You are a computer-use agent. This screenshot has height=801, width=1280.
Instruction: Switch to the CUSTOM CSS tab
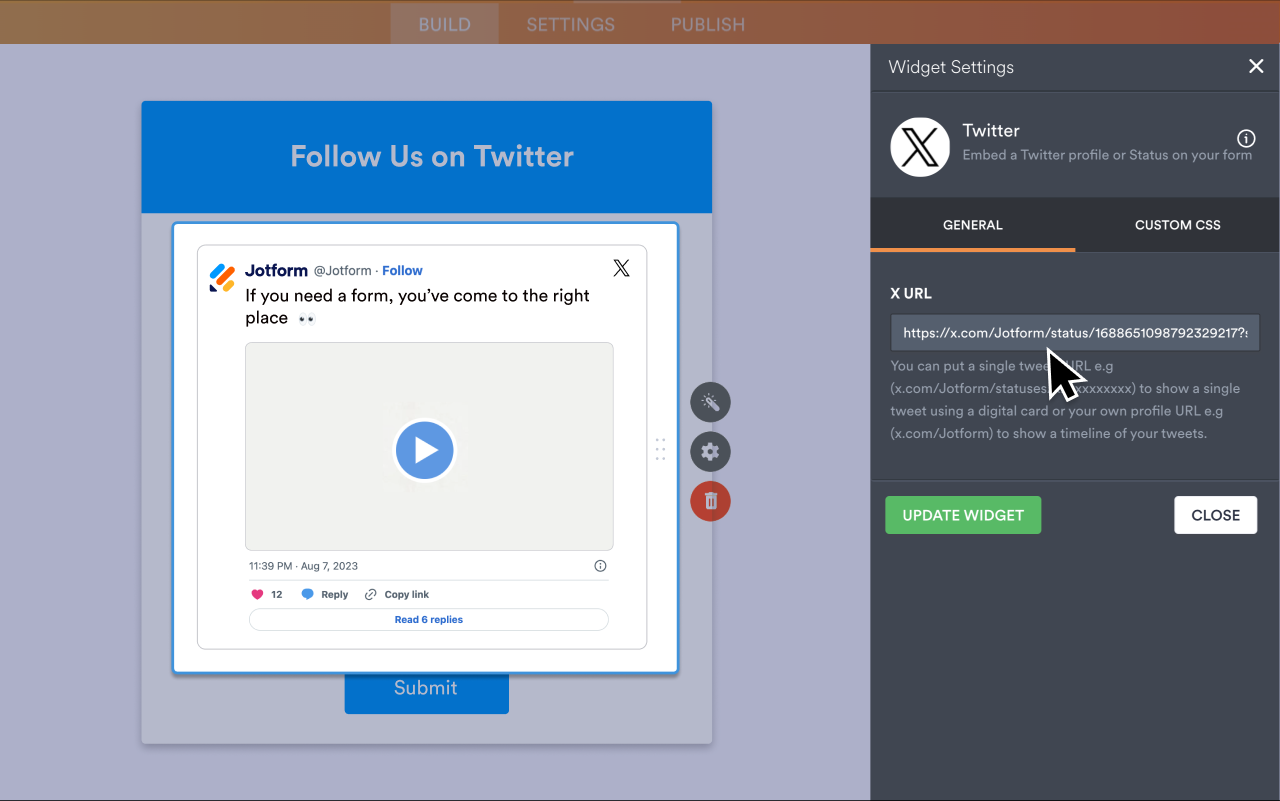1177,225
